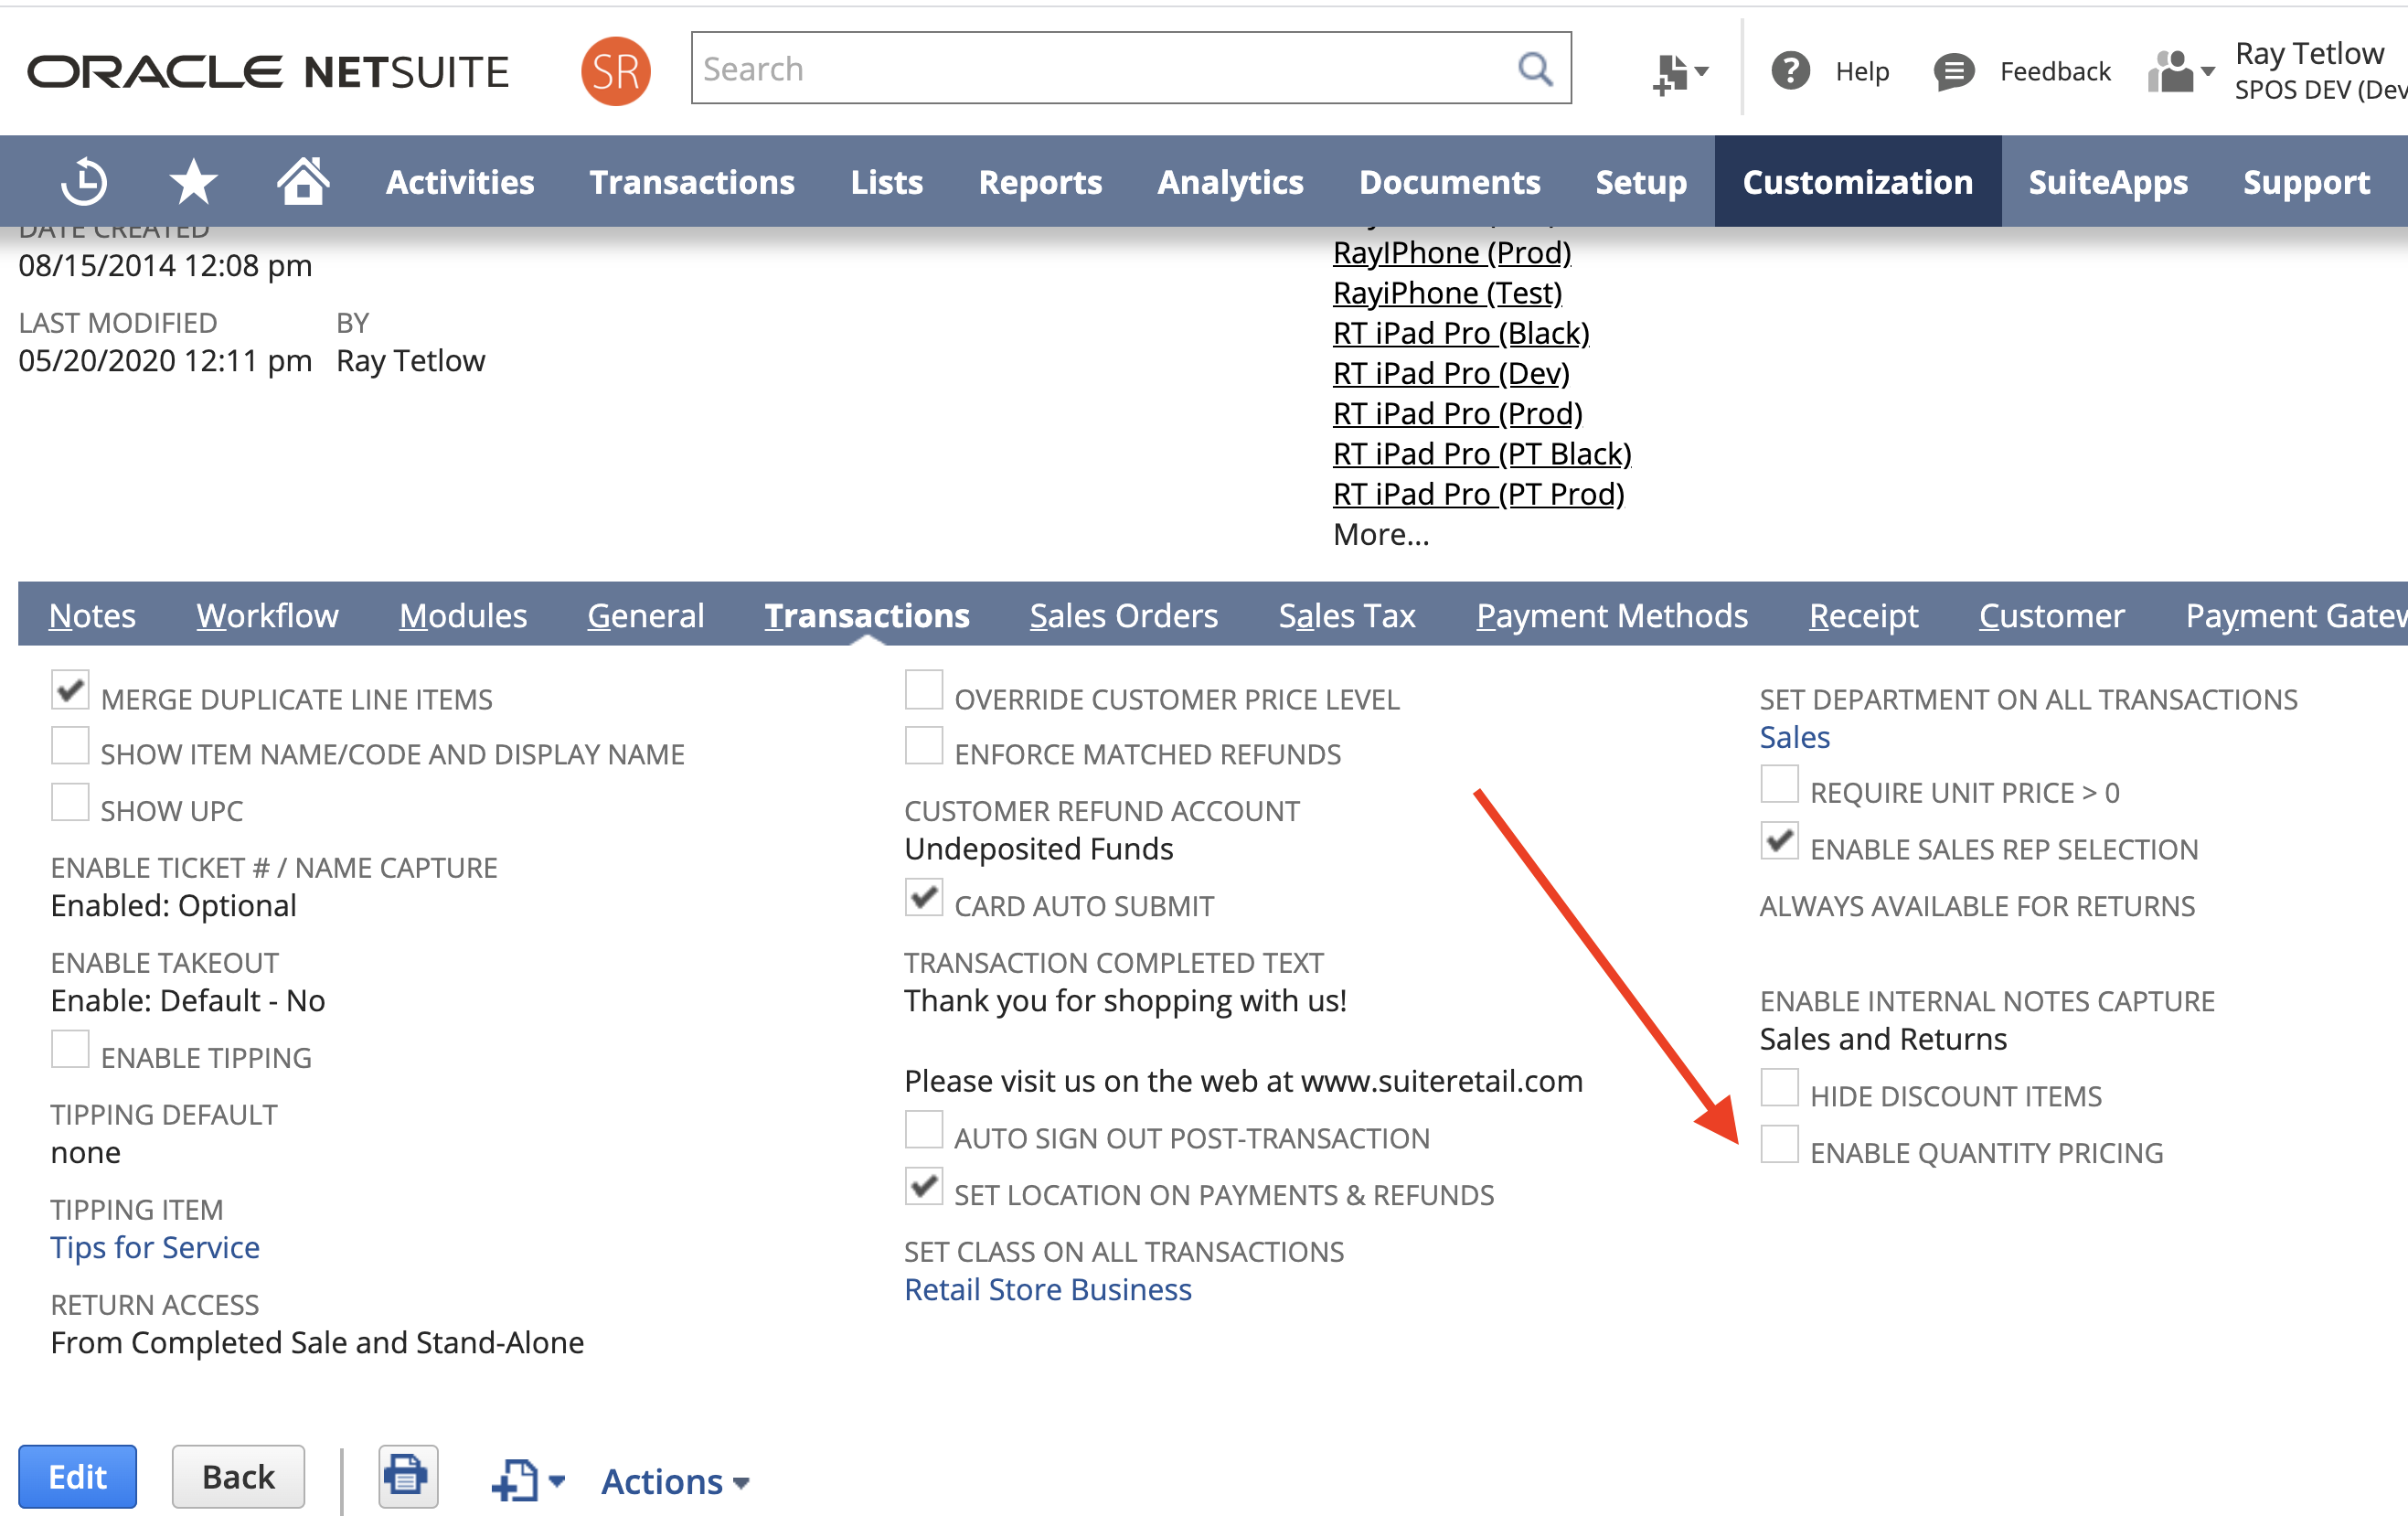Click into the Search field
The height and width of the screenshot is (1527, 2408).
pos(1100,69)
